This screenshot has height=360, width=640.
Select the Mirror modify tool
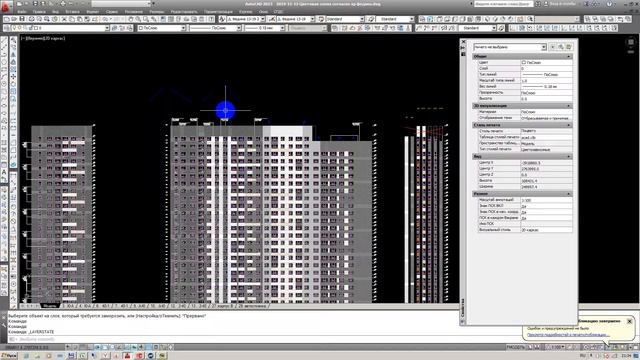(x=13, y=55)
